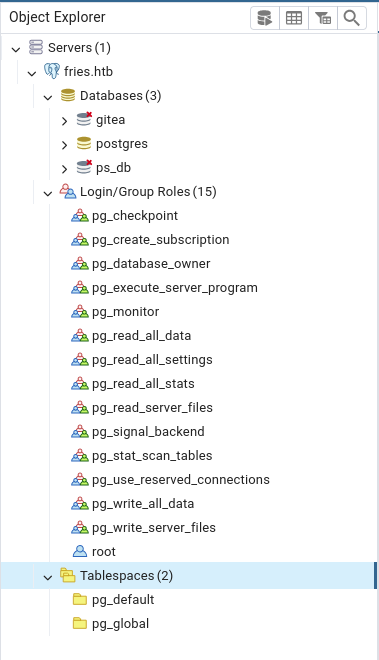Collapse the Servers tree node
Viewport: 379px width, 660px height.
point(16,49)
